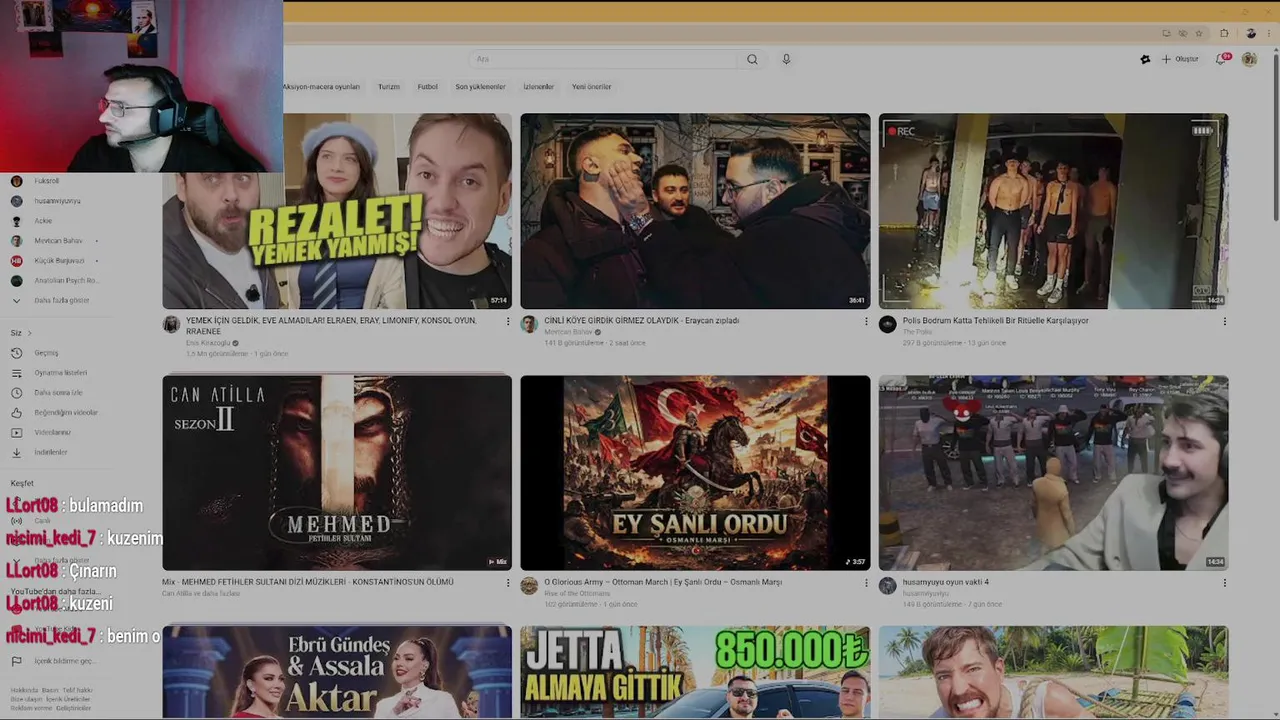This screenshot has width=1280, height=720.
Task: Select the Son yüklenenler chip
Action: coord(480,87)
